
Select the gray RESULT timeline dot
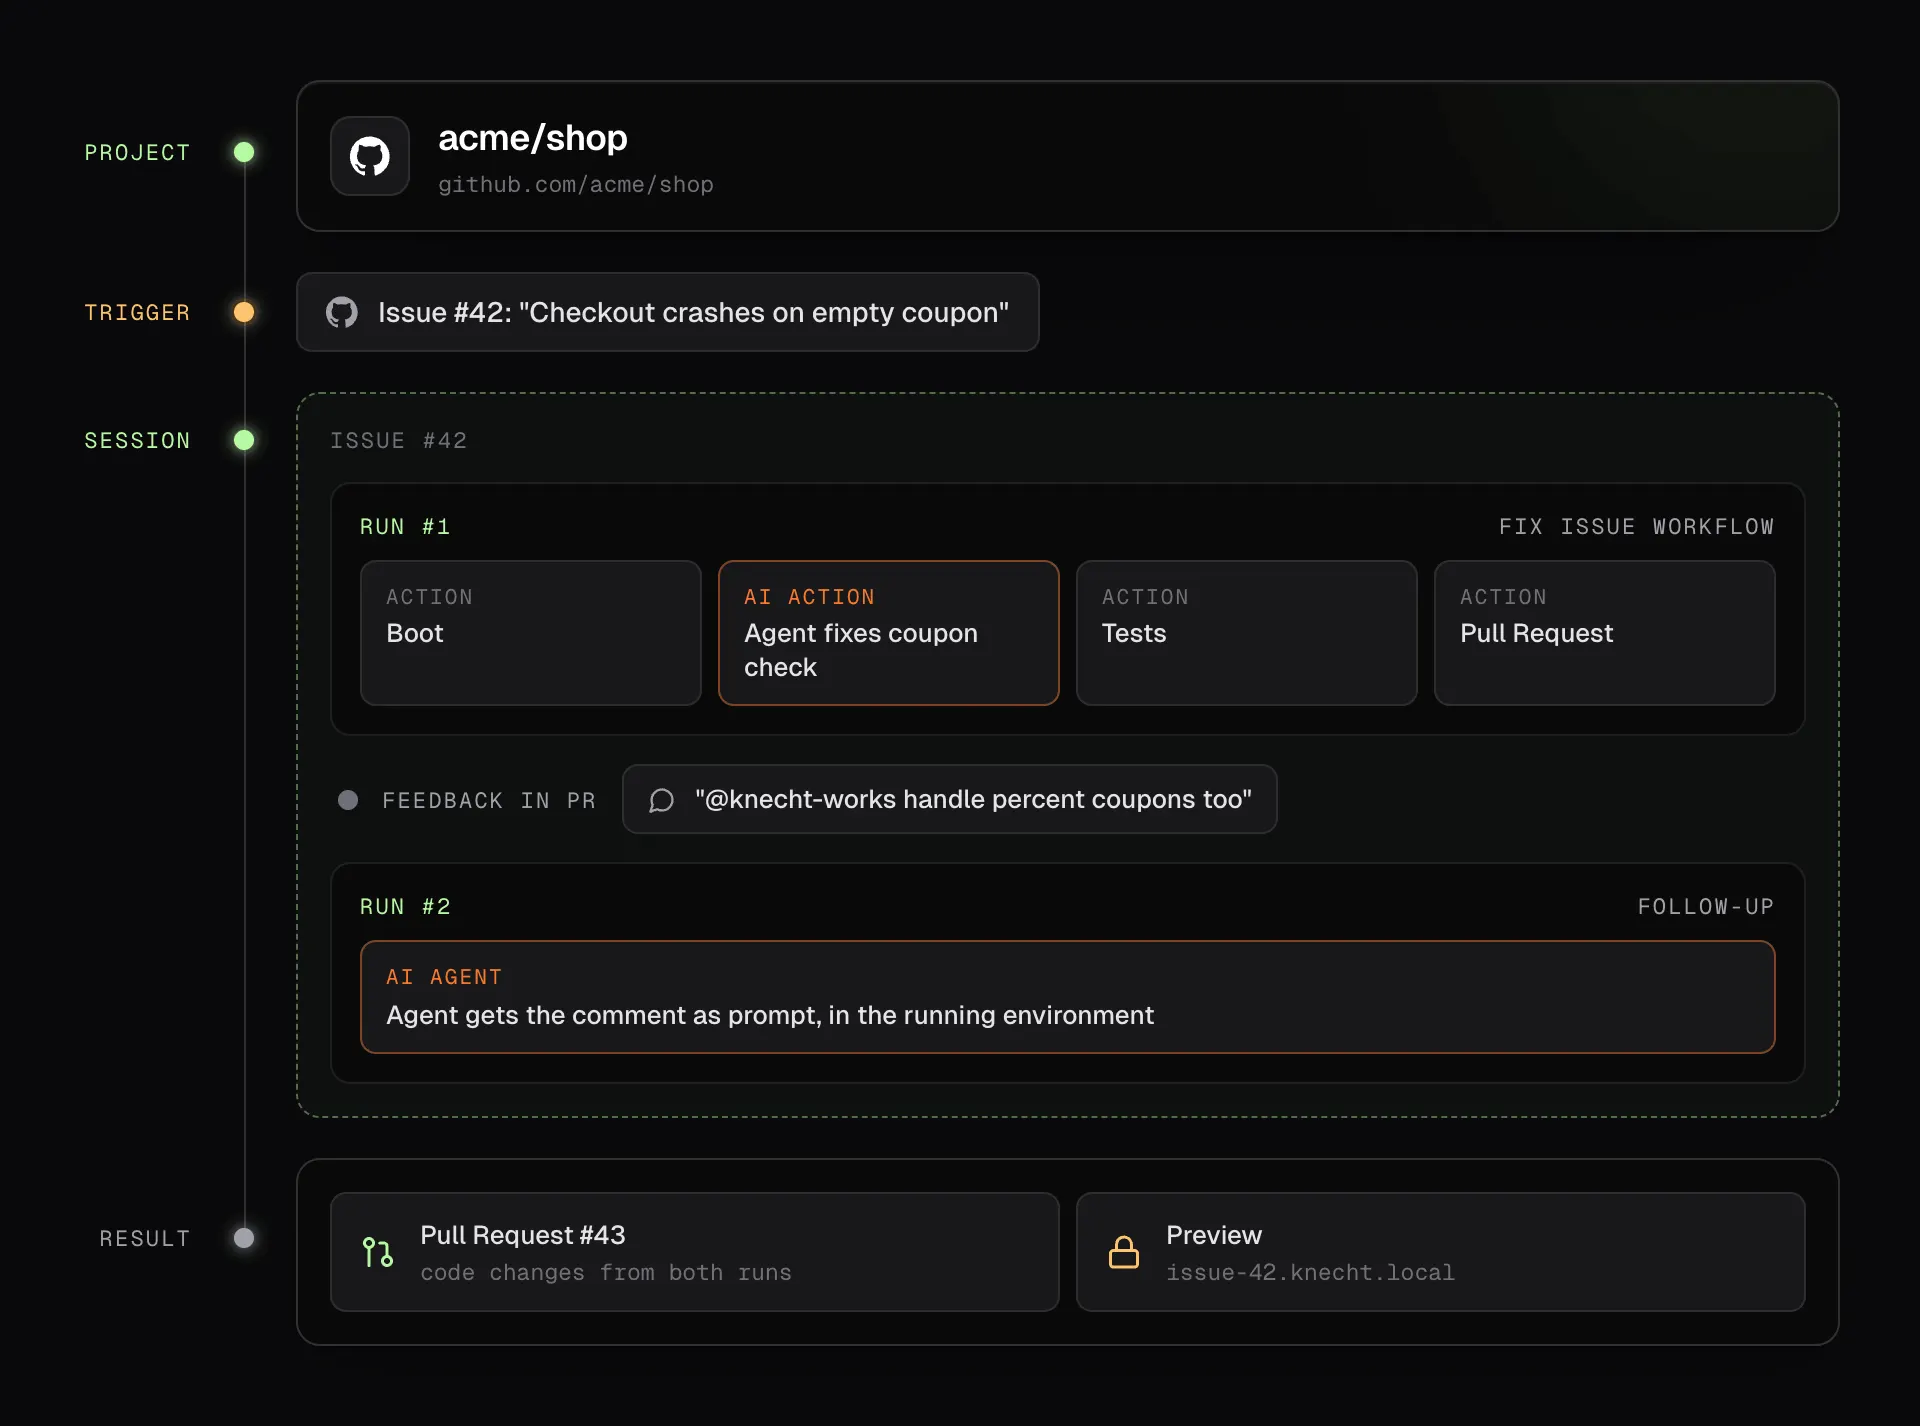pyautogui.click(x=244, y=1238)
